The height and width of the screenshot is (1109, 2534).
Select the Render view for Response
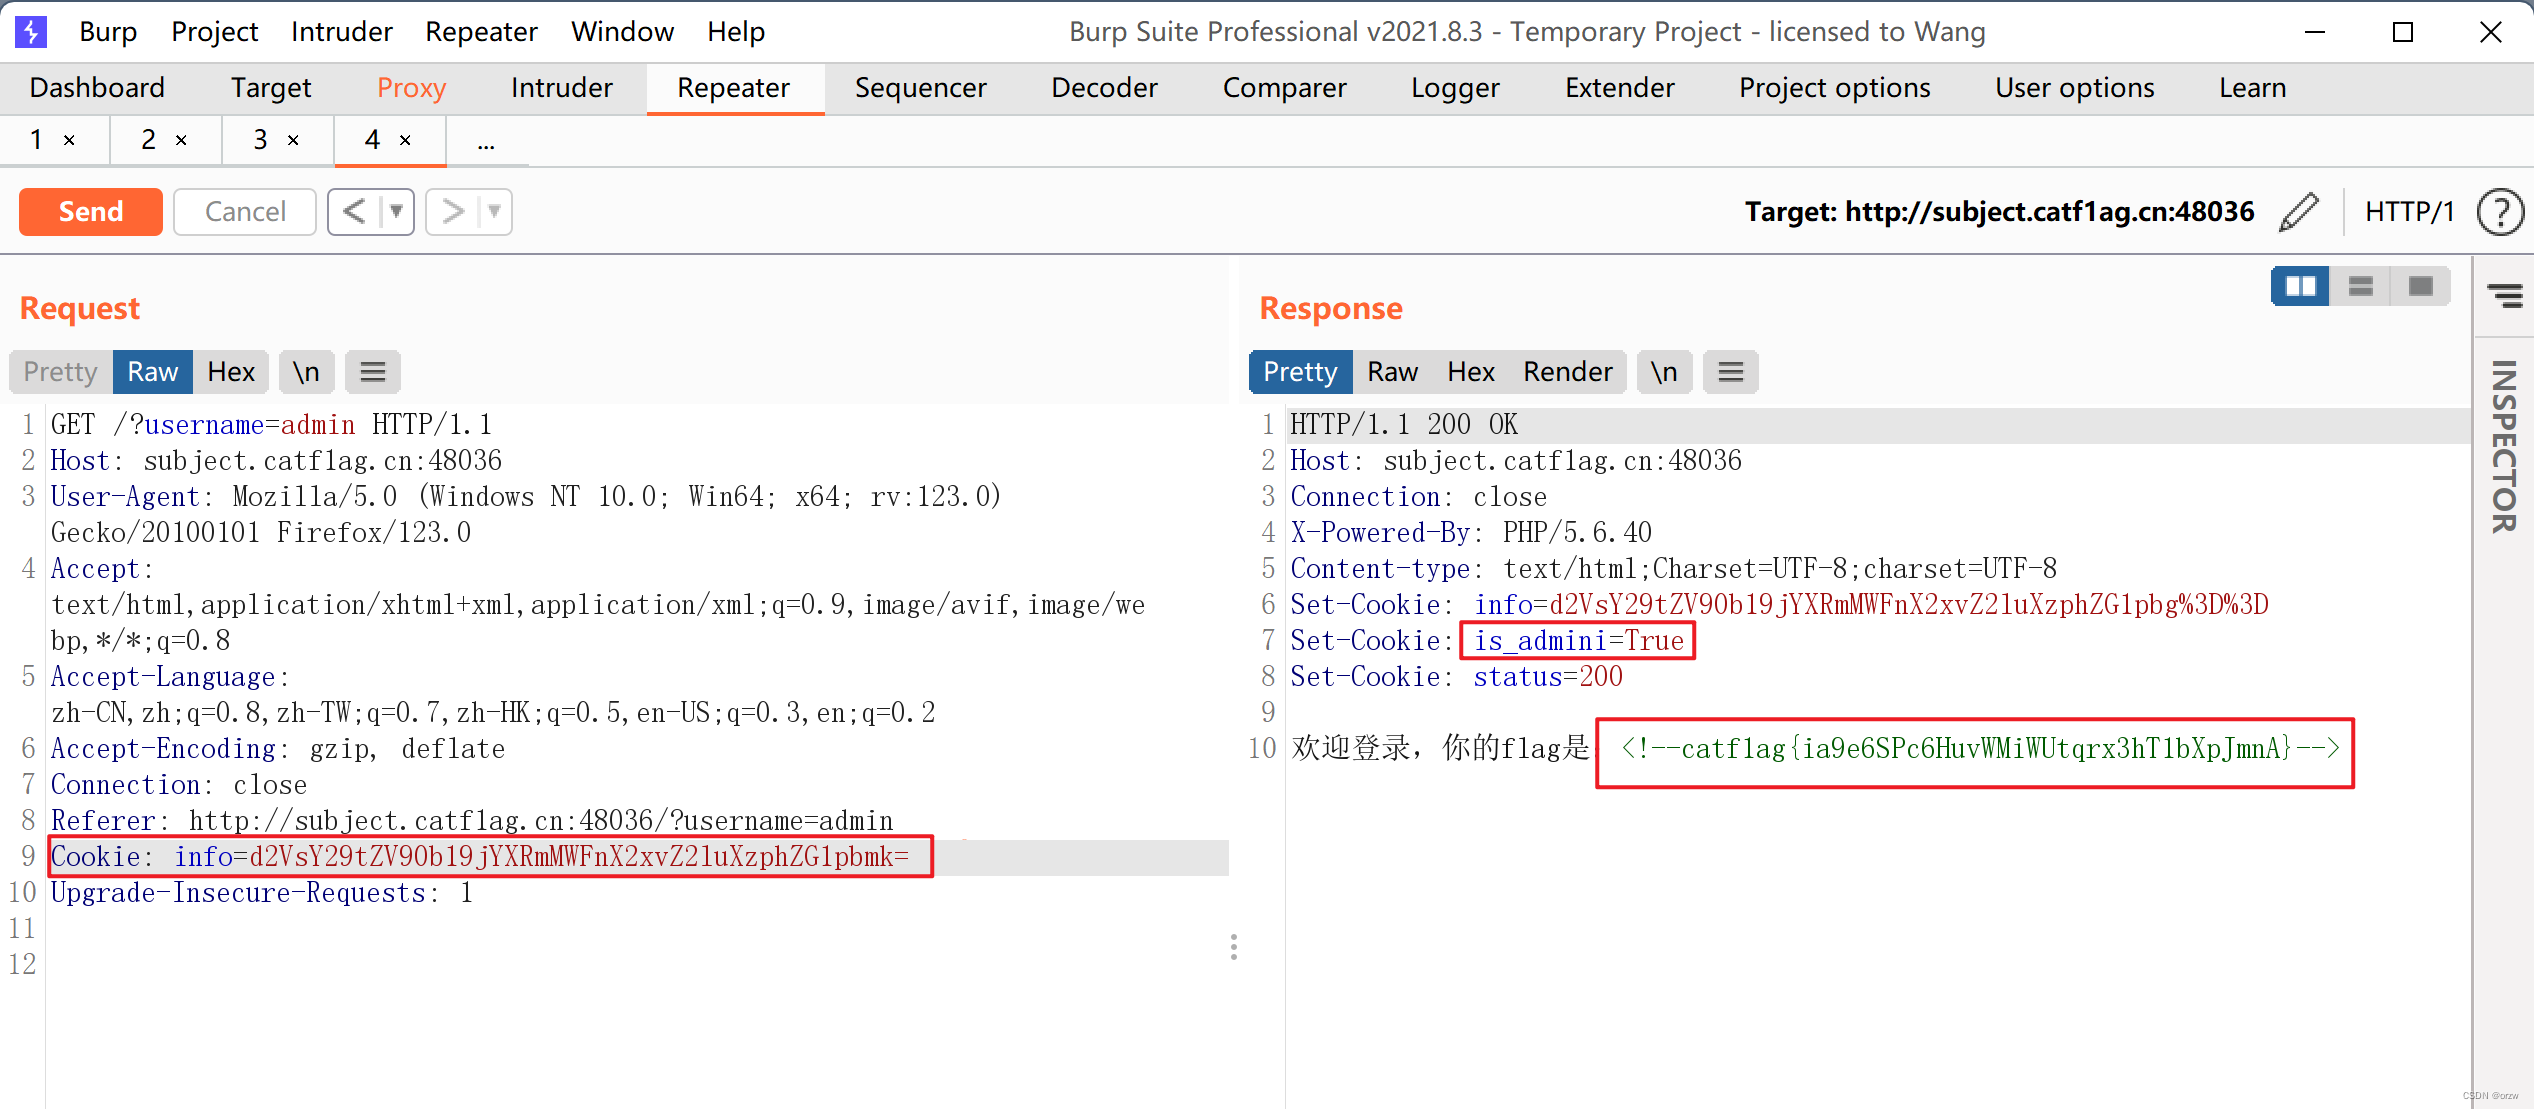click(x=1566, y=370)
